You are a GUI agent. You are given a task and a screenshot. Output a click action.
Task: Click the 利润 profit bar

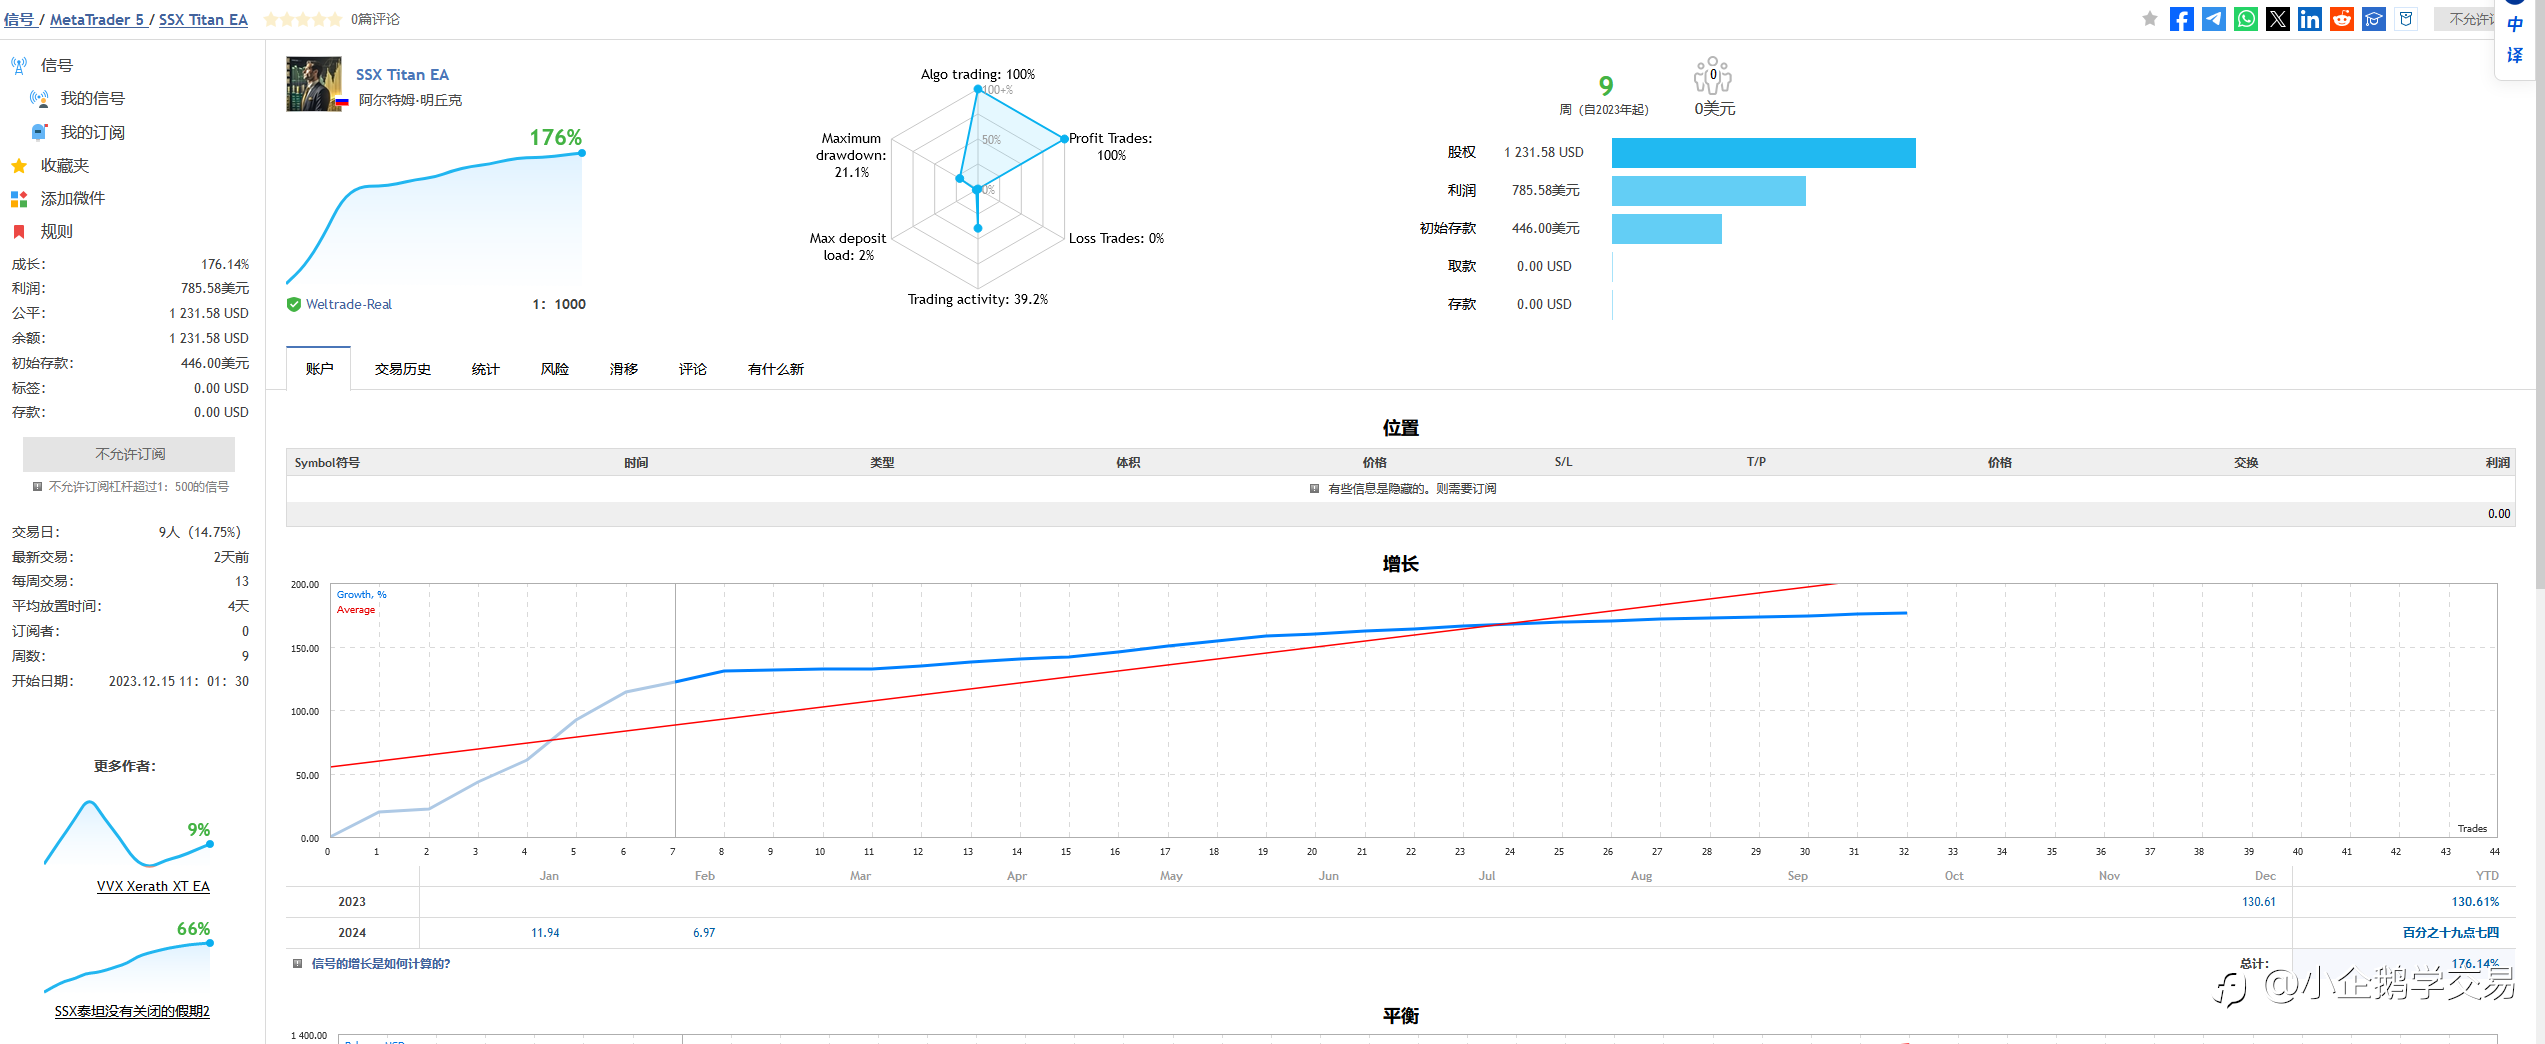[1709, 191]
